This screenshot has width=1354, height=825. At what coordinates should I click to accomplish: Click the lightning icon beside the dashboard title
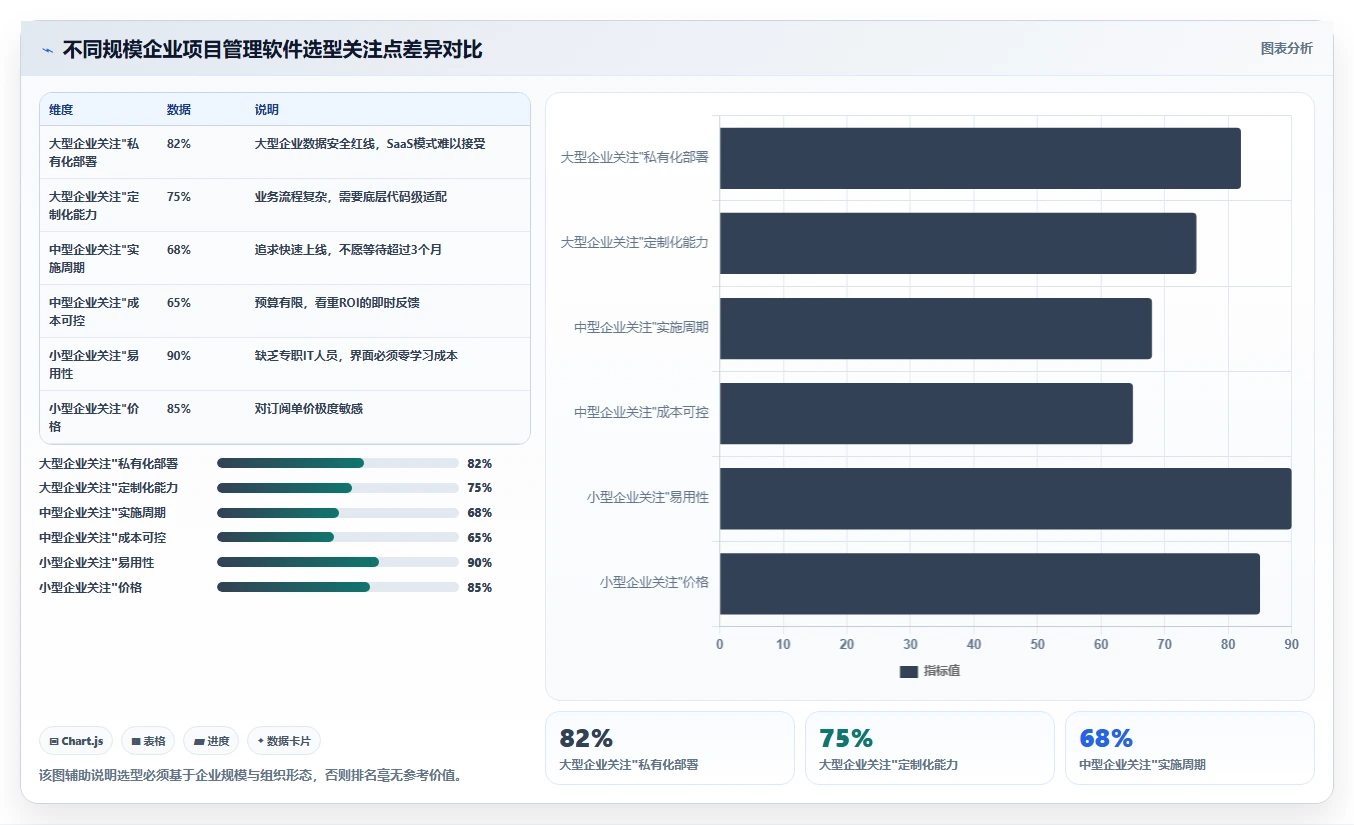48,50
